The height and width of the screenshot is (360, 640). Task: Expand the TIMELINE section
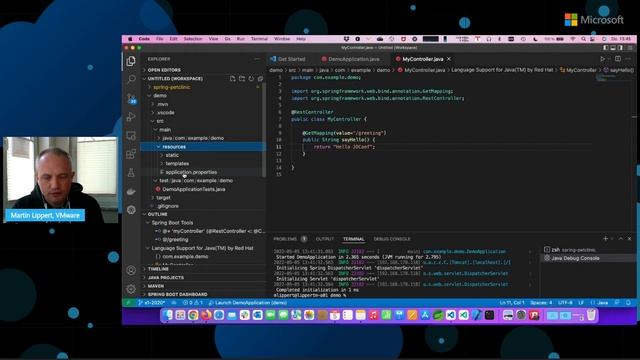158,269
